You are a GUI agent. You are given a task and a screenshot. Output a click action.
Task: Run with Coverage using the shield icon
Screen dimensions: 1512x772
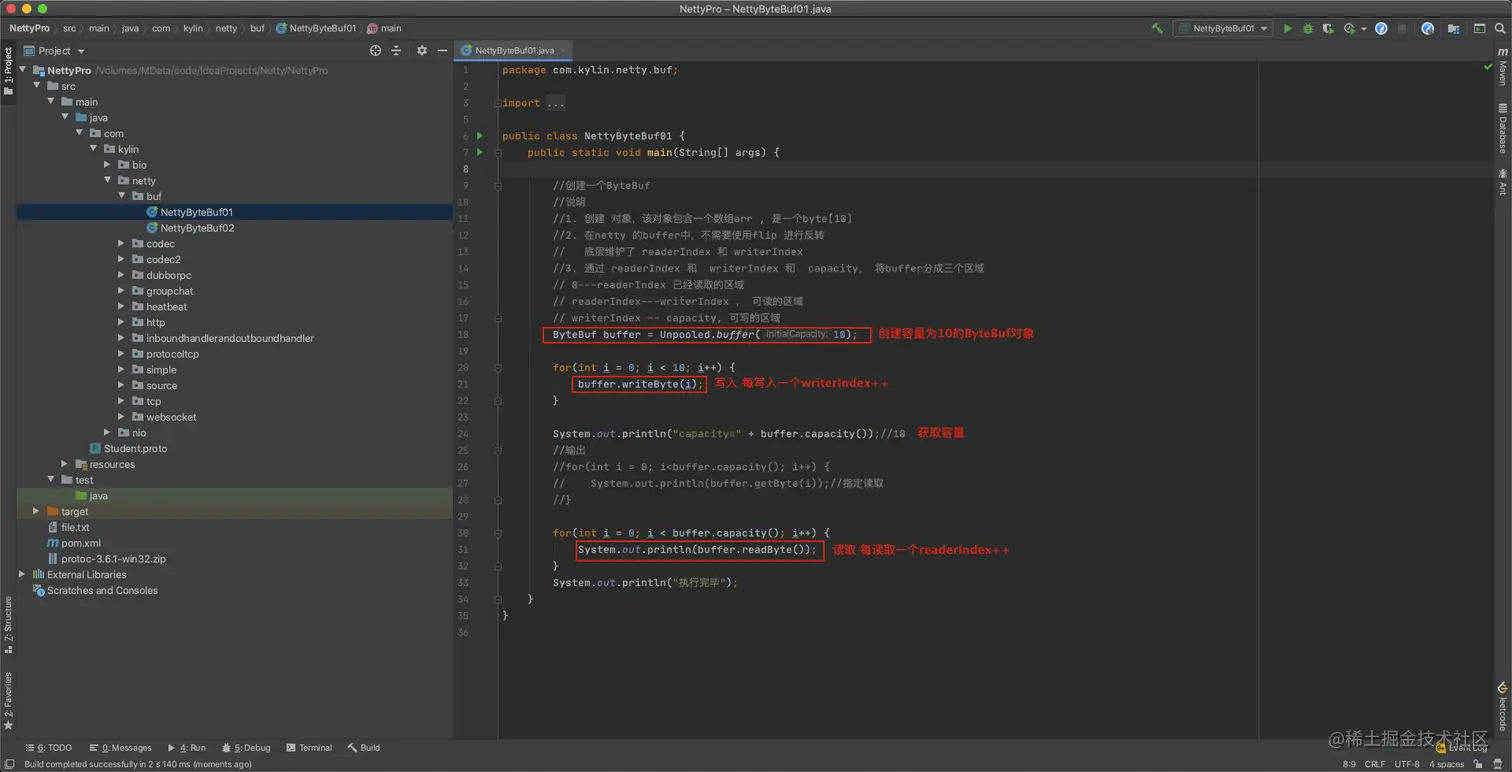1328,29
